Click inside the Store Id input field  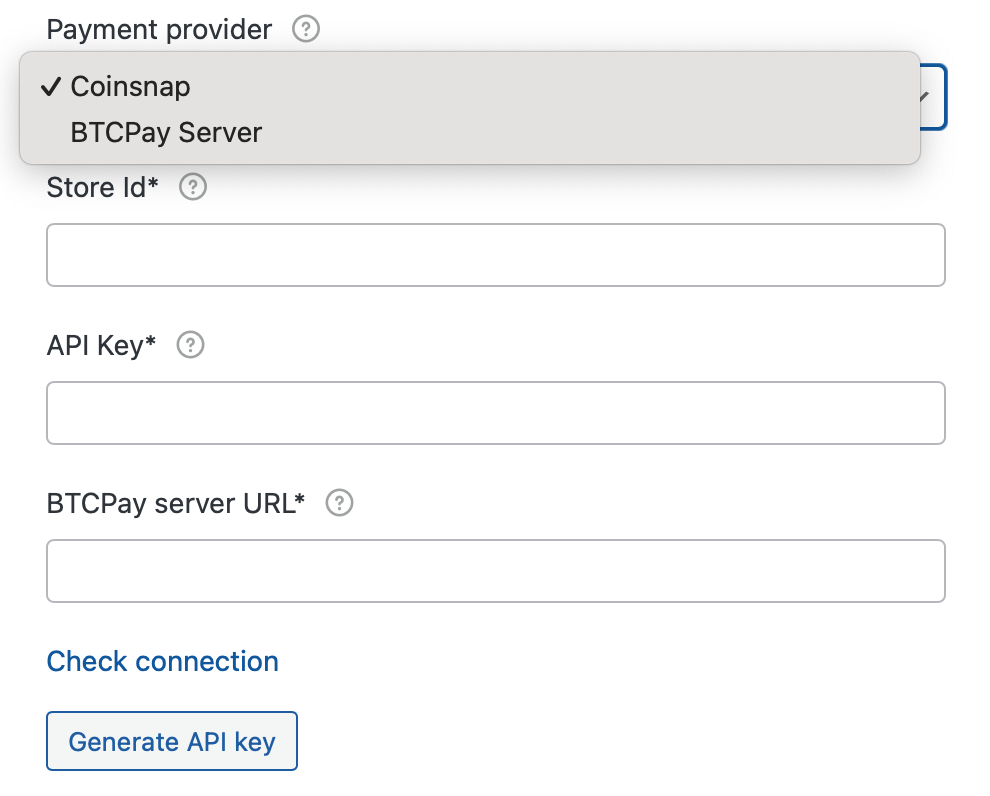pos(496,255)
